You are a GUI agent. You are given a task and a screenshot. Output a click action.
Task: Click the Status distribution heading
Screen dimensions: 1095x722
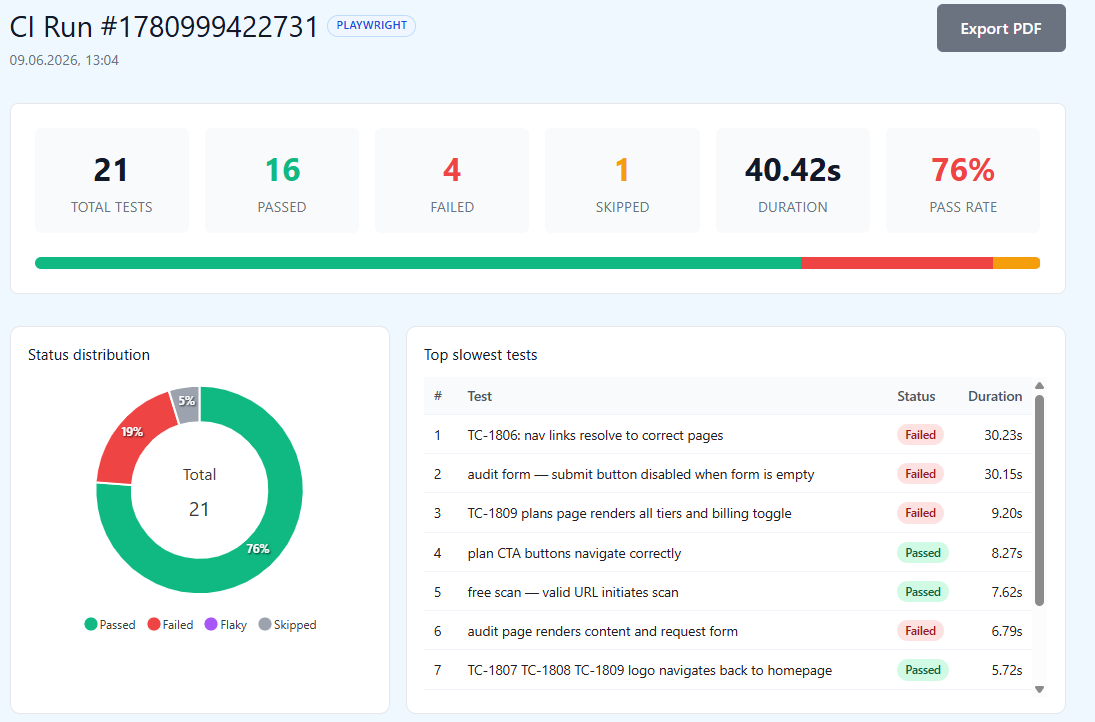point(89,355)
